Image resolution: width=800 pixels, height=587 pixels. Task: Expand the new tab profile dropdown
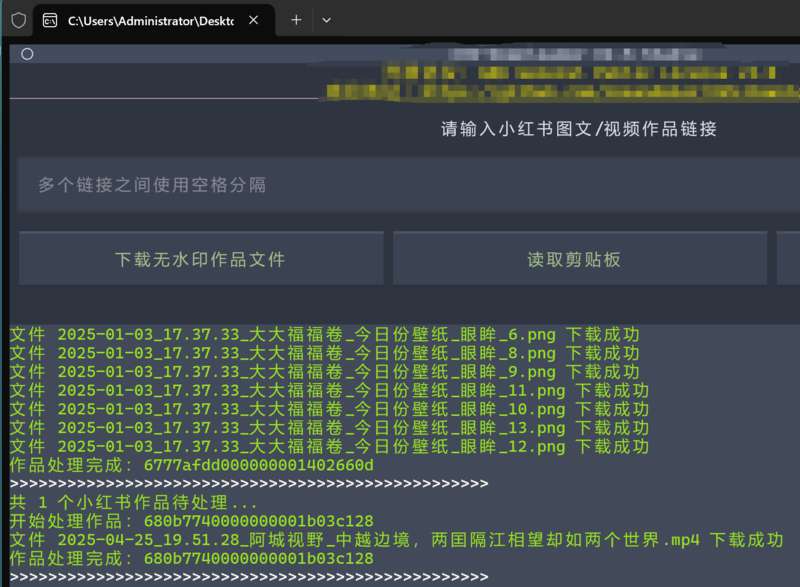point(326,20)
